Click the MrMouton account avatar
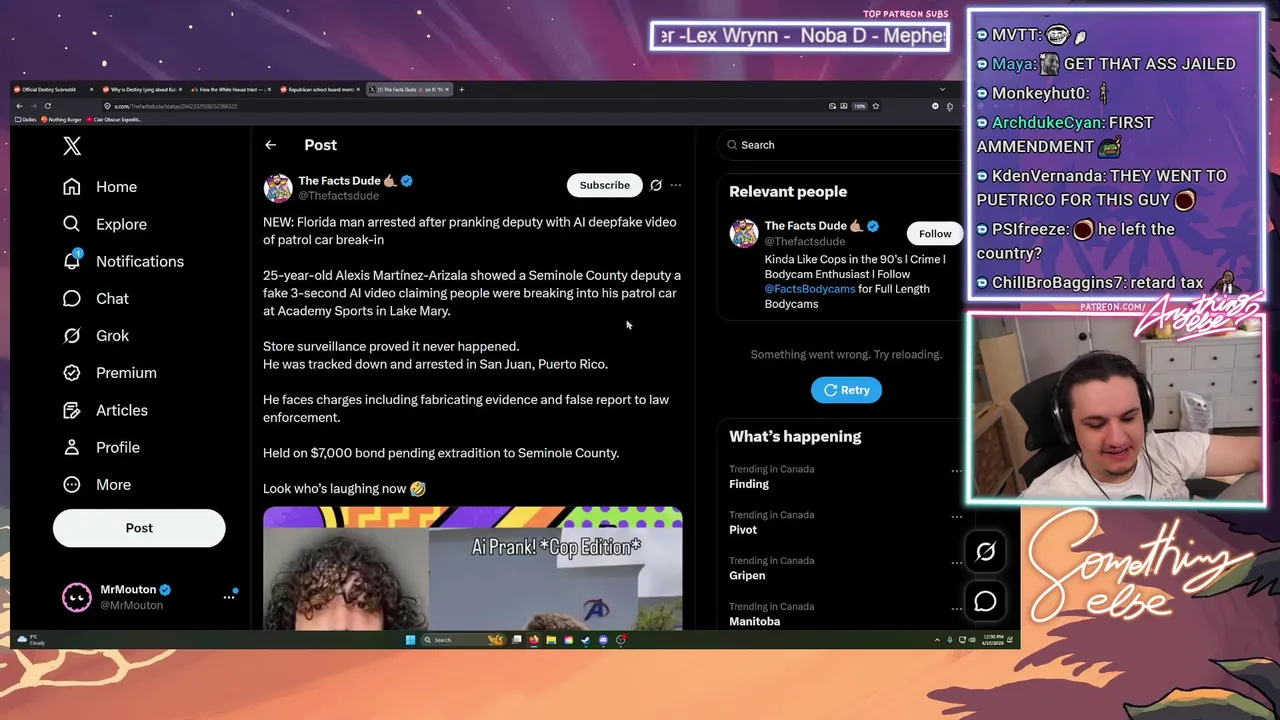1280x720 pixels. [77, 597]
